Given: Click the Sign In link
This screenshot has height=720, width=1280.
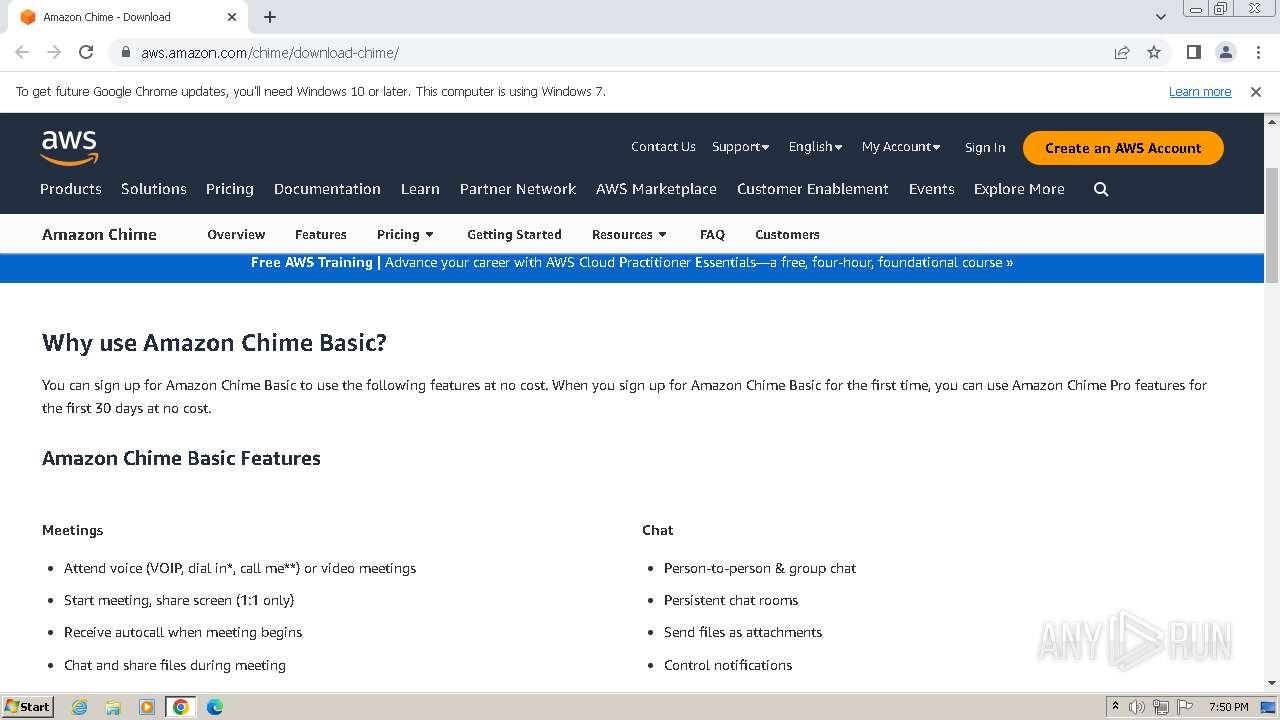Looking at the screenshot, I should click(985, 147).
